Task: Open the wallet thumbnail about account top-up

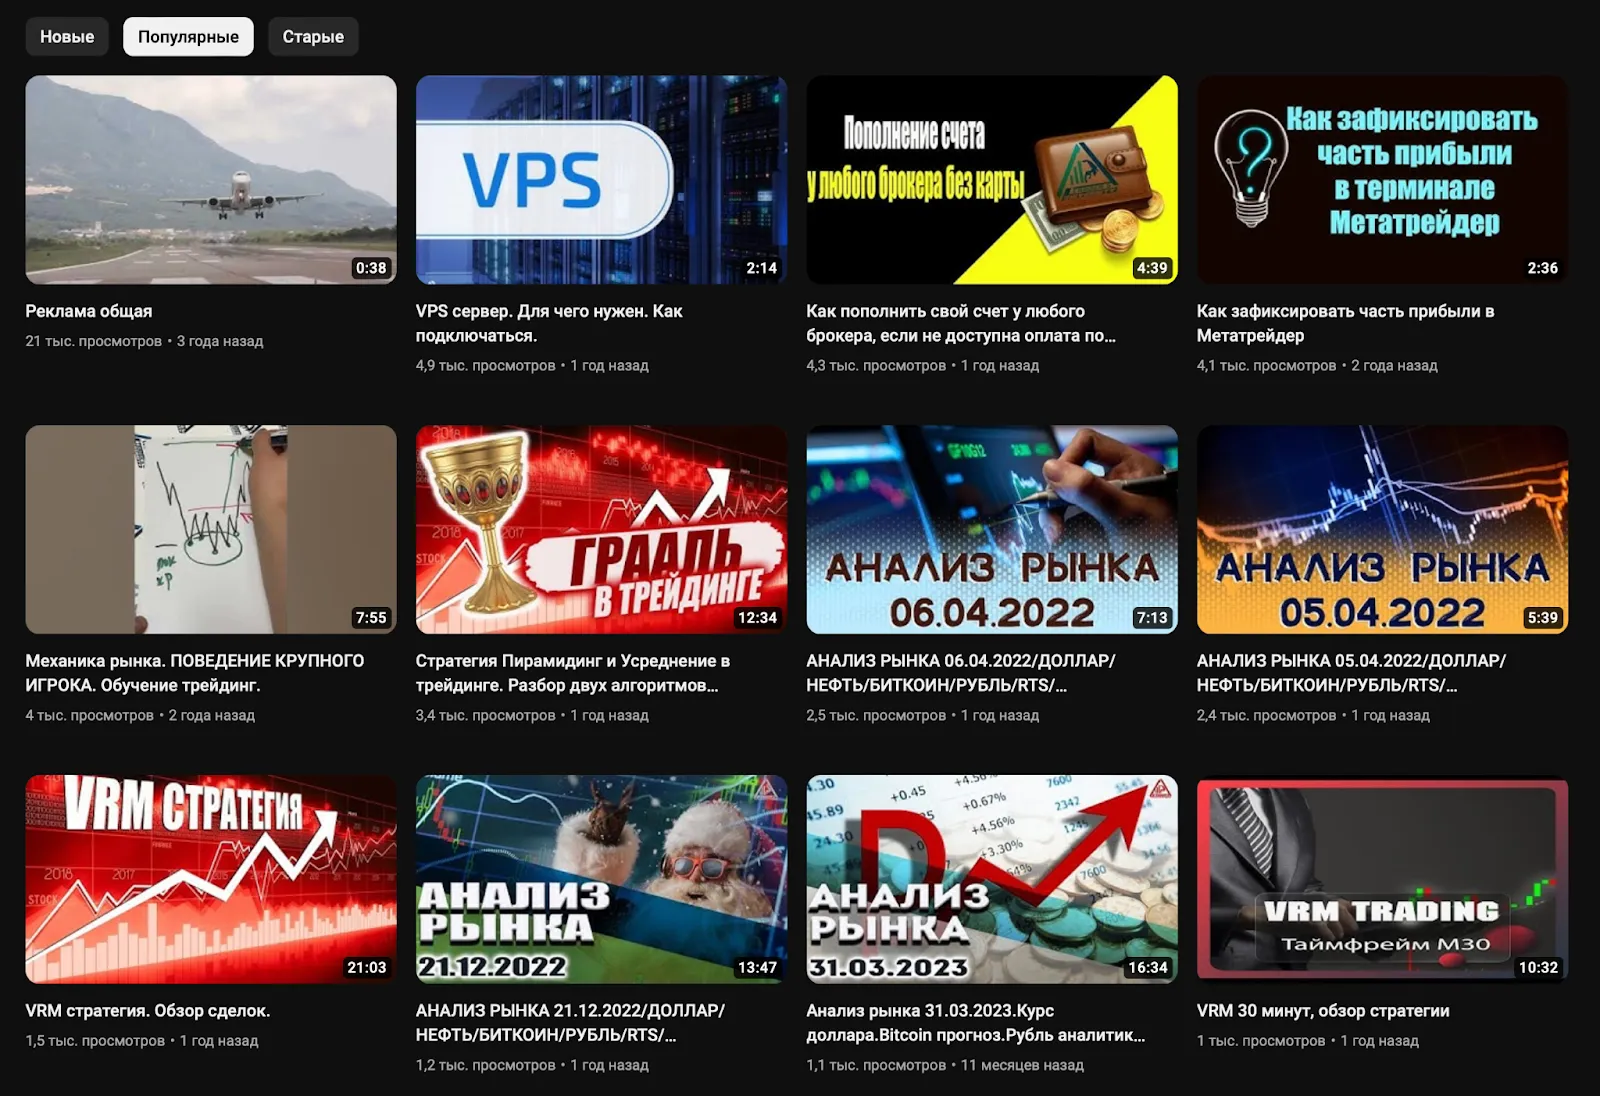Action: [x=992, y=180]
